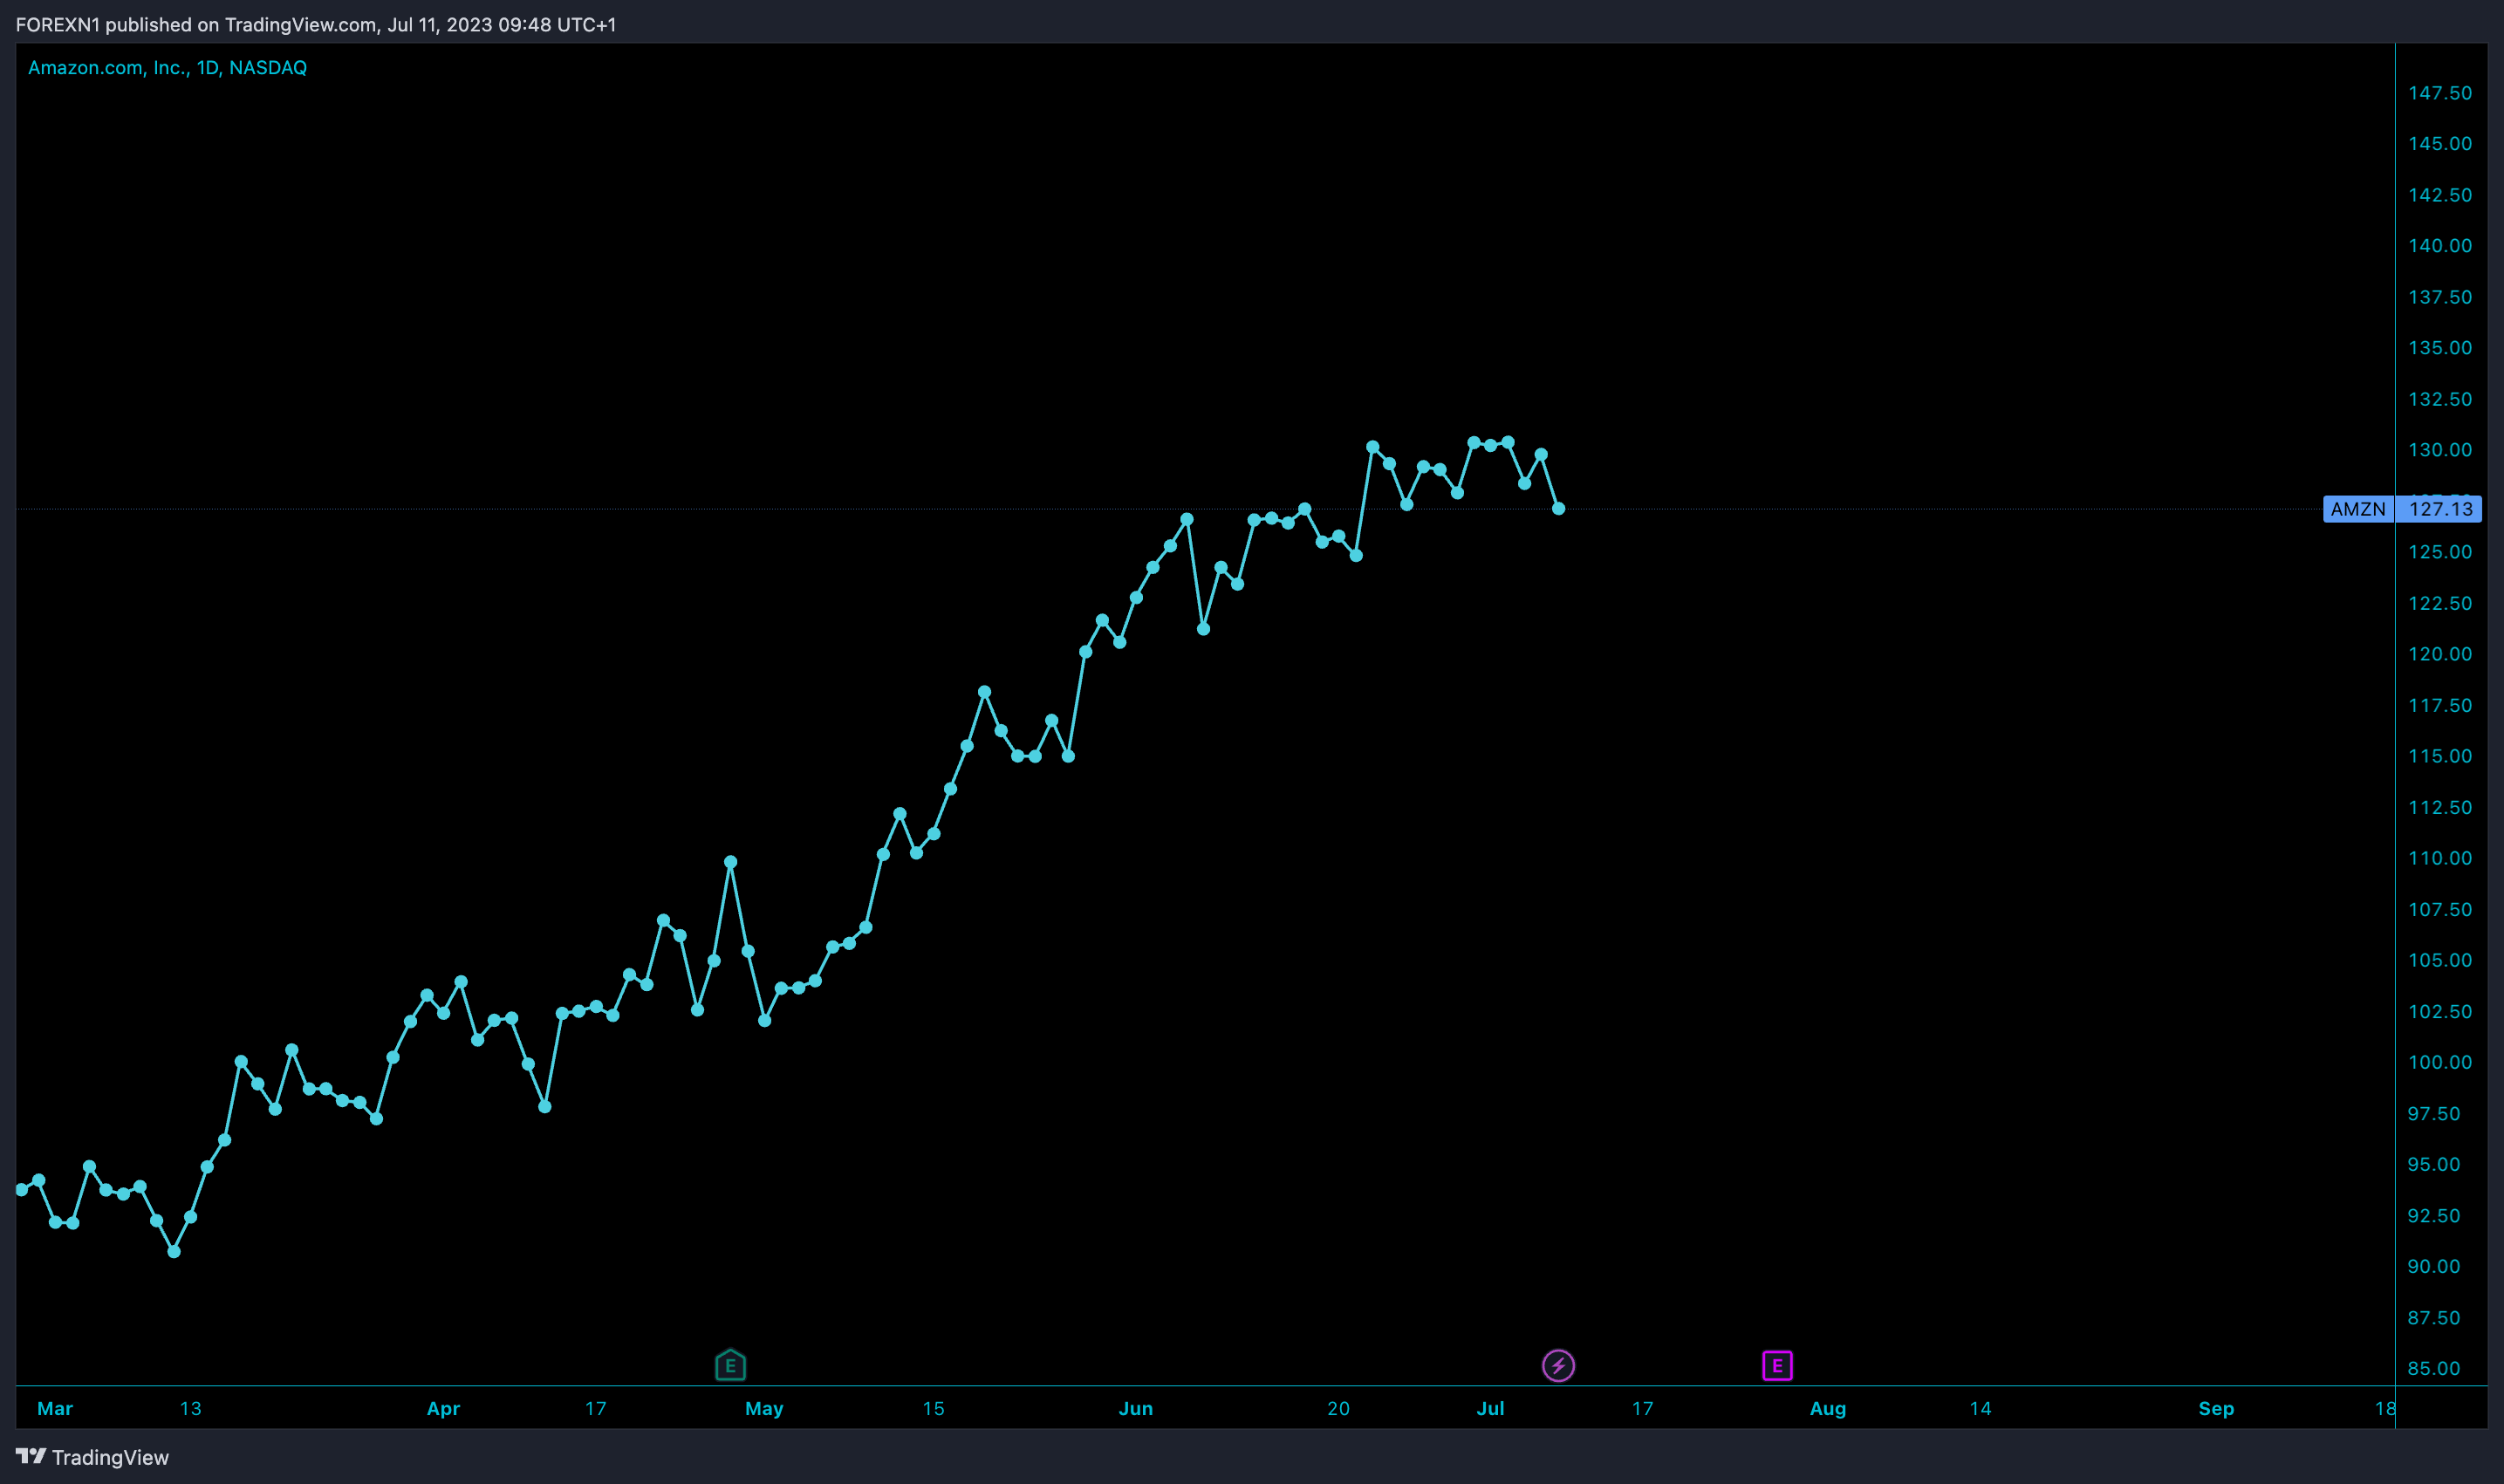Click the 112.50 price axis label
The image size is (2504, 1484).
pyautogui.click(x=2439, y=807)
